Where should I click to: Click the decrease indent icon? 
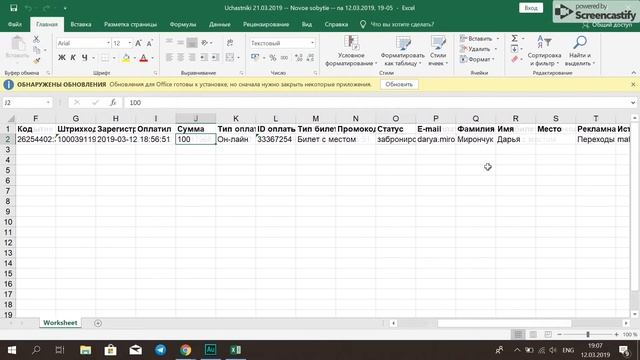pos(204,58)
